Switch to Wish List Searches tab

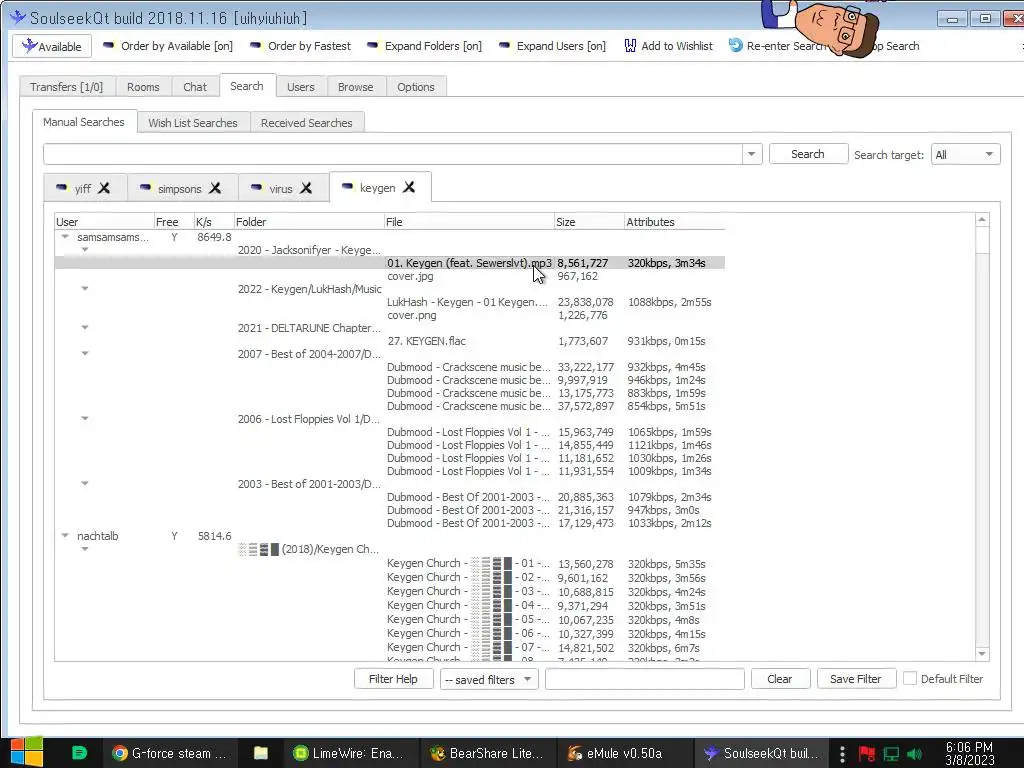193,123
